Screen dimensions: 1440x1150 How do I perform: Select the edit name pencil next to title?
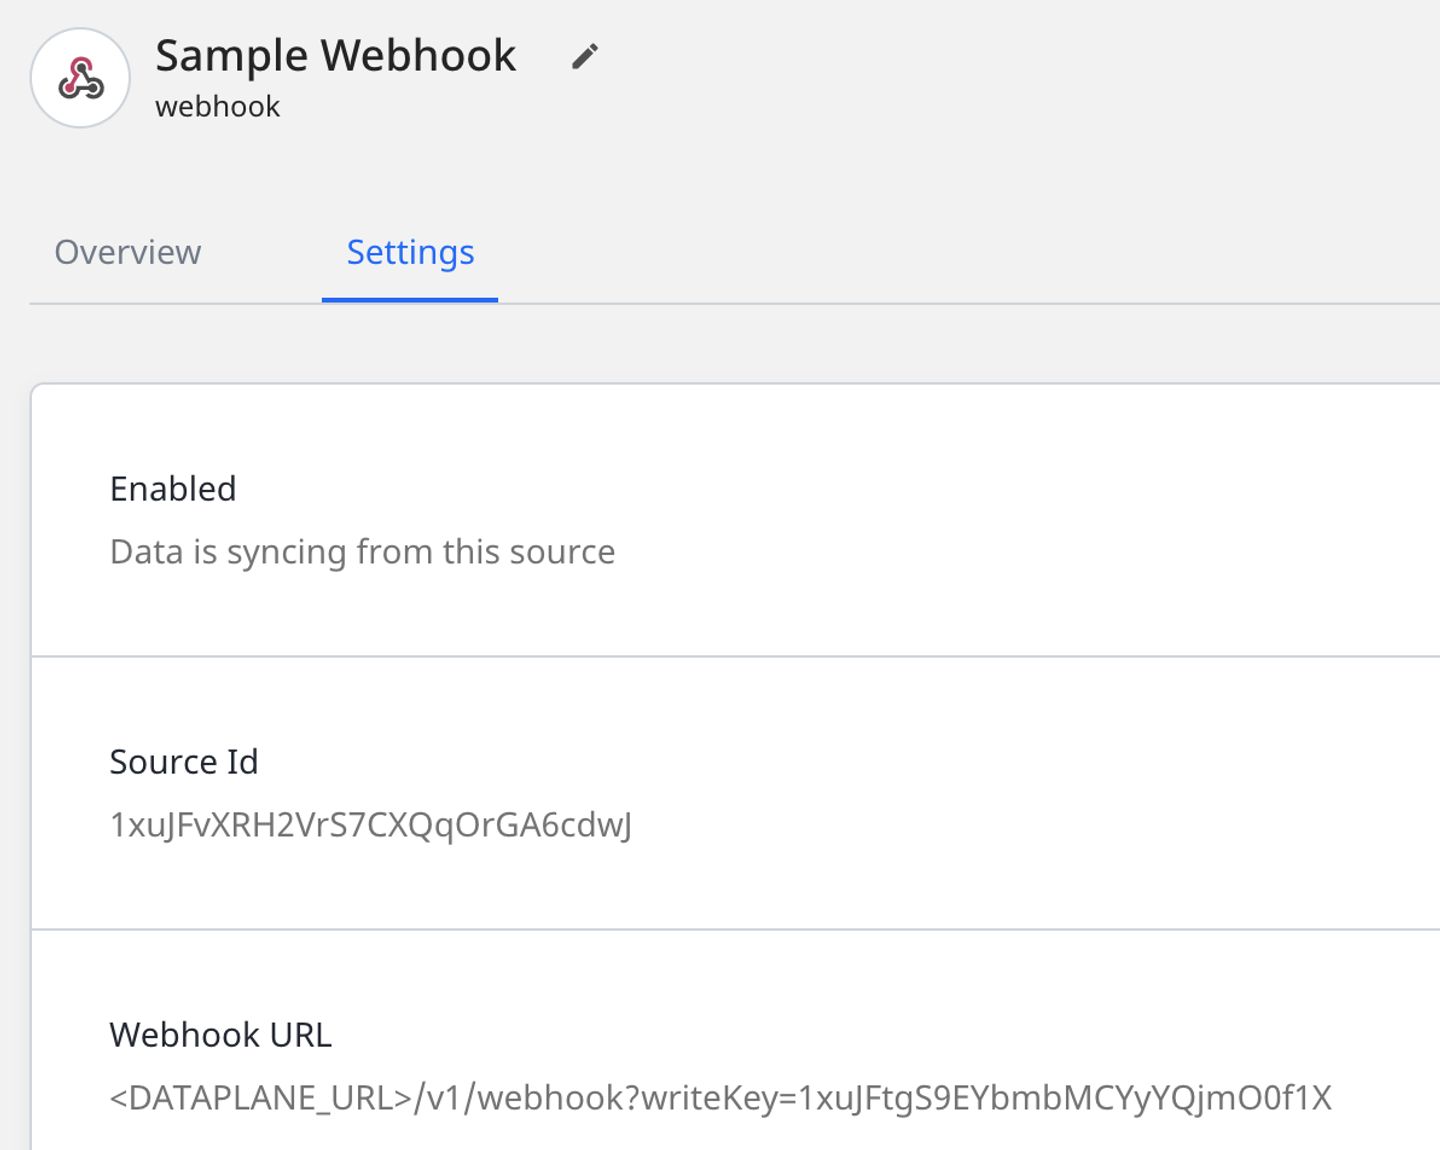585,56
